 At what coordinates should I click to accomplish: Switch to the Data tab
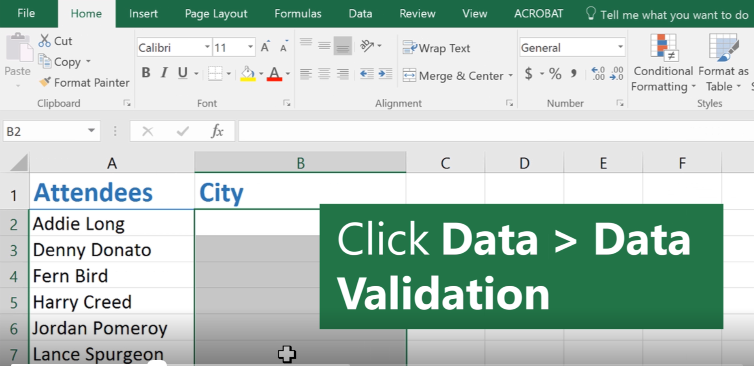click(360, 13)
